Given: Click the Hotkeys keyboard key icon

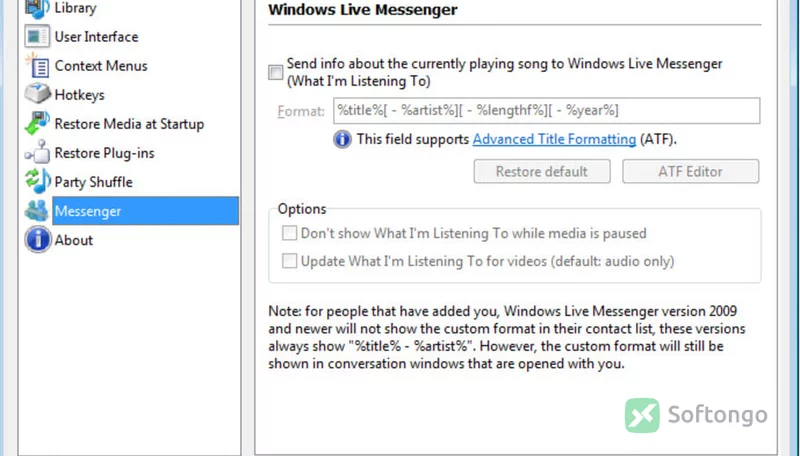Looking at the screenshot, I should [37, 94].
